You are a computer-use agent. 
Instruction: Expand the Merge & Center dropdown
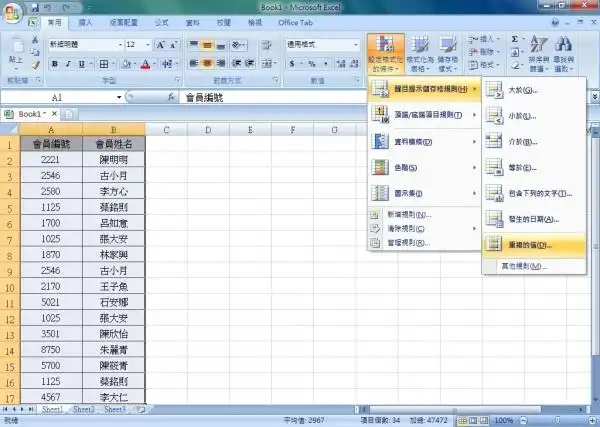pos(275,64)
